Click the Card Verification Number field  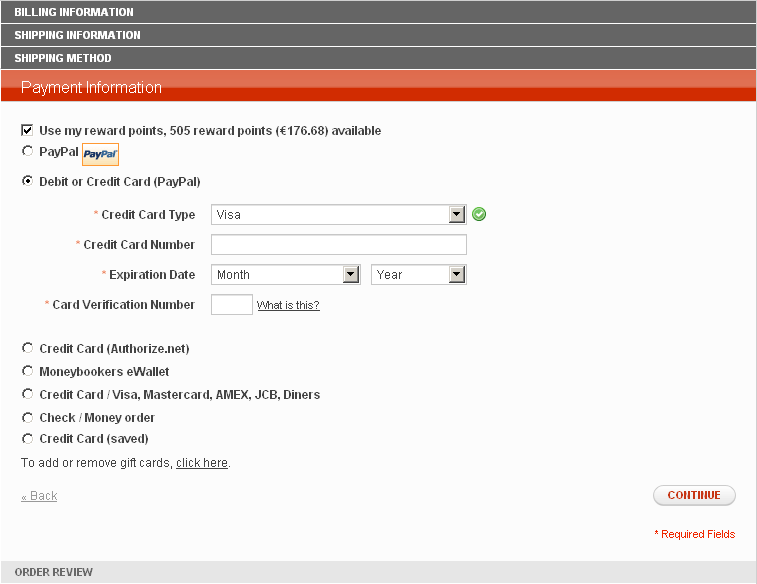click(x=232, y=305)
